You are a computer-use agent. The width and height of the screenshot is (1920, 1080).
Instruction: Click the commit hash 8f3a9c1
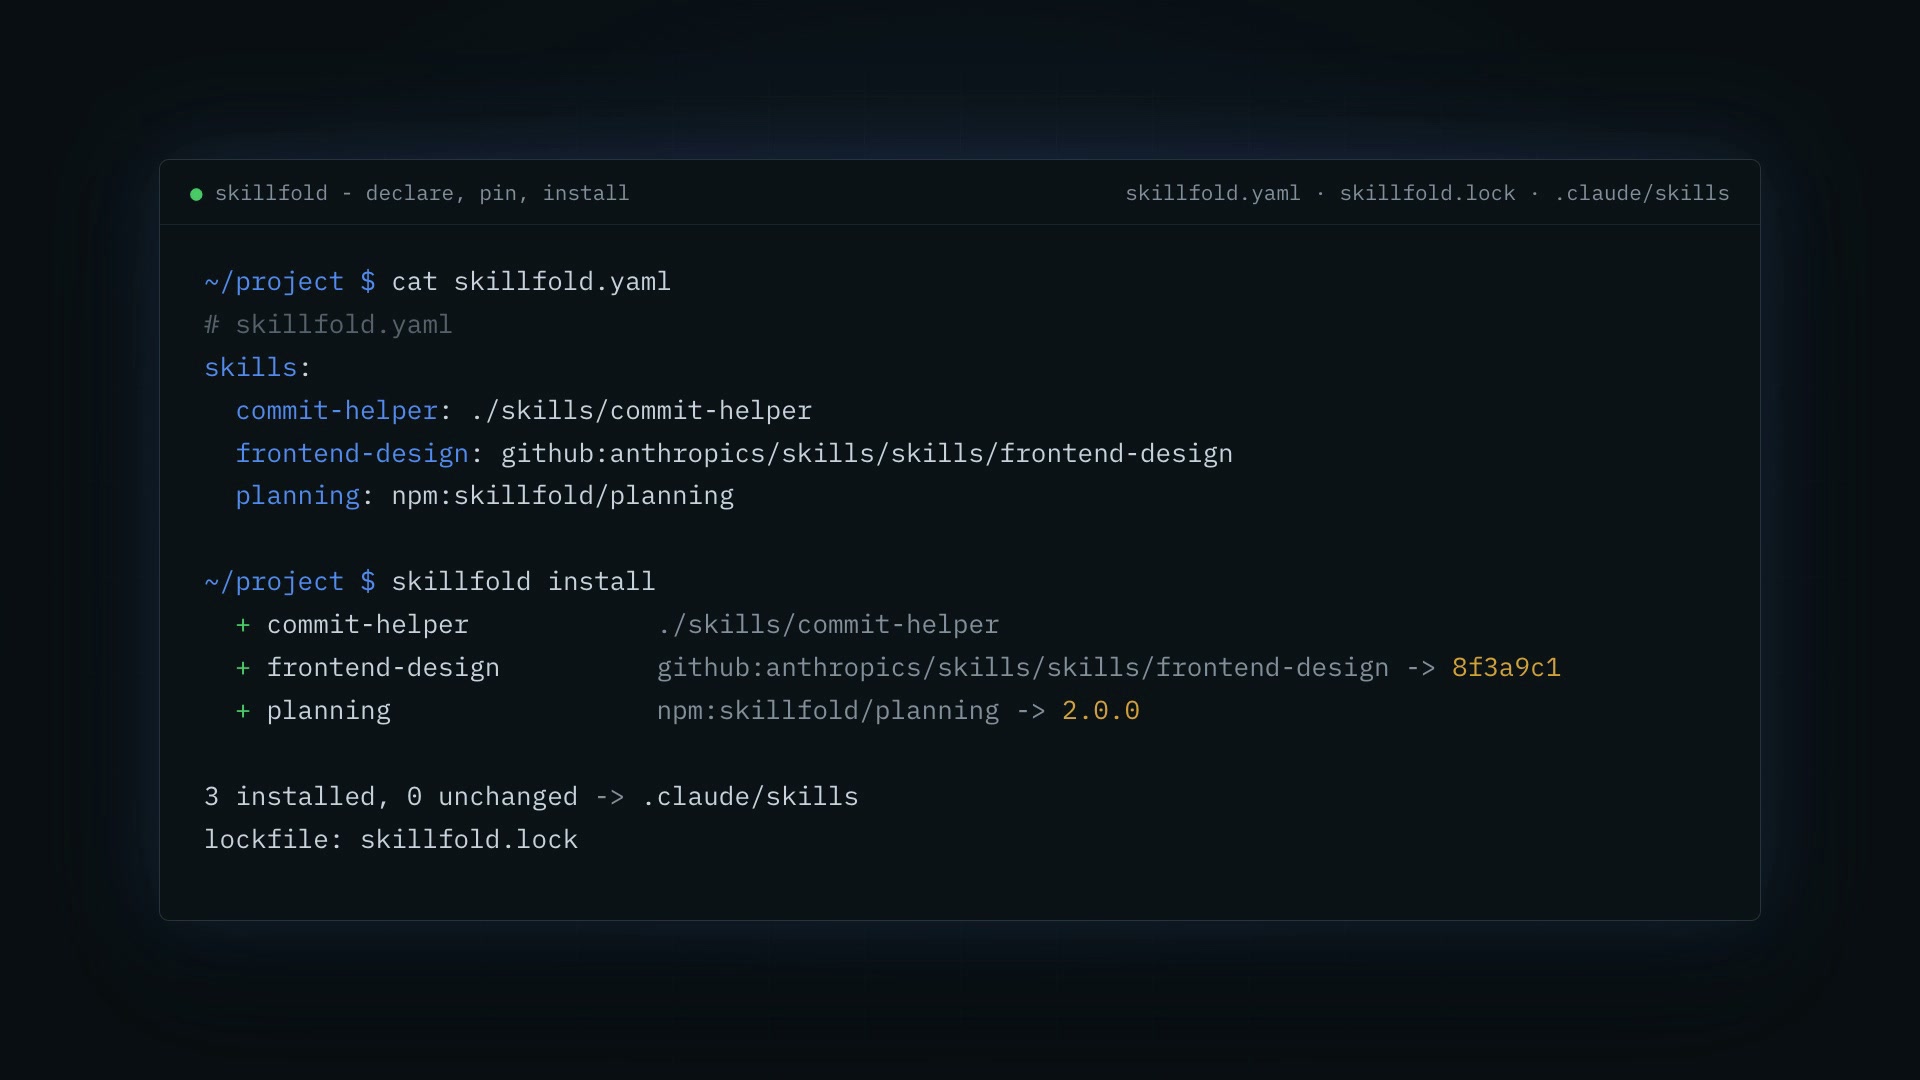click(1506, 668)
